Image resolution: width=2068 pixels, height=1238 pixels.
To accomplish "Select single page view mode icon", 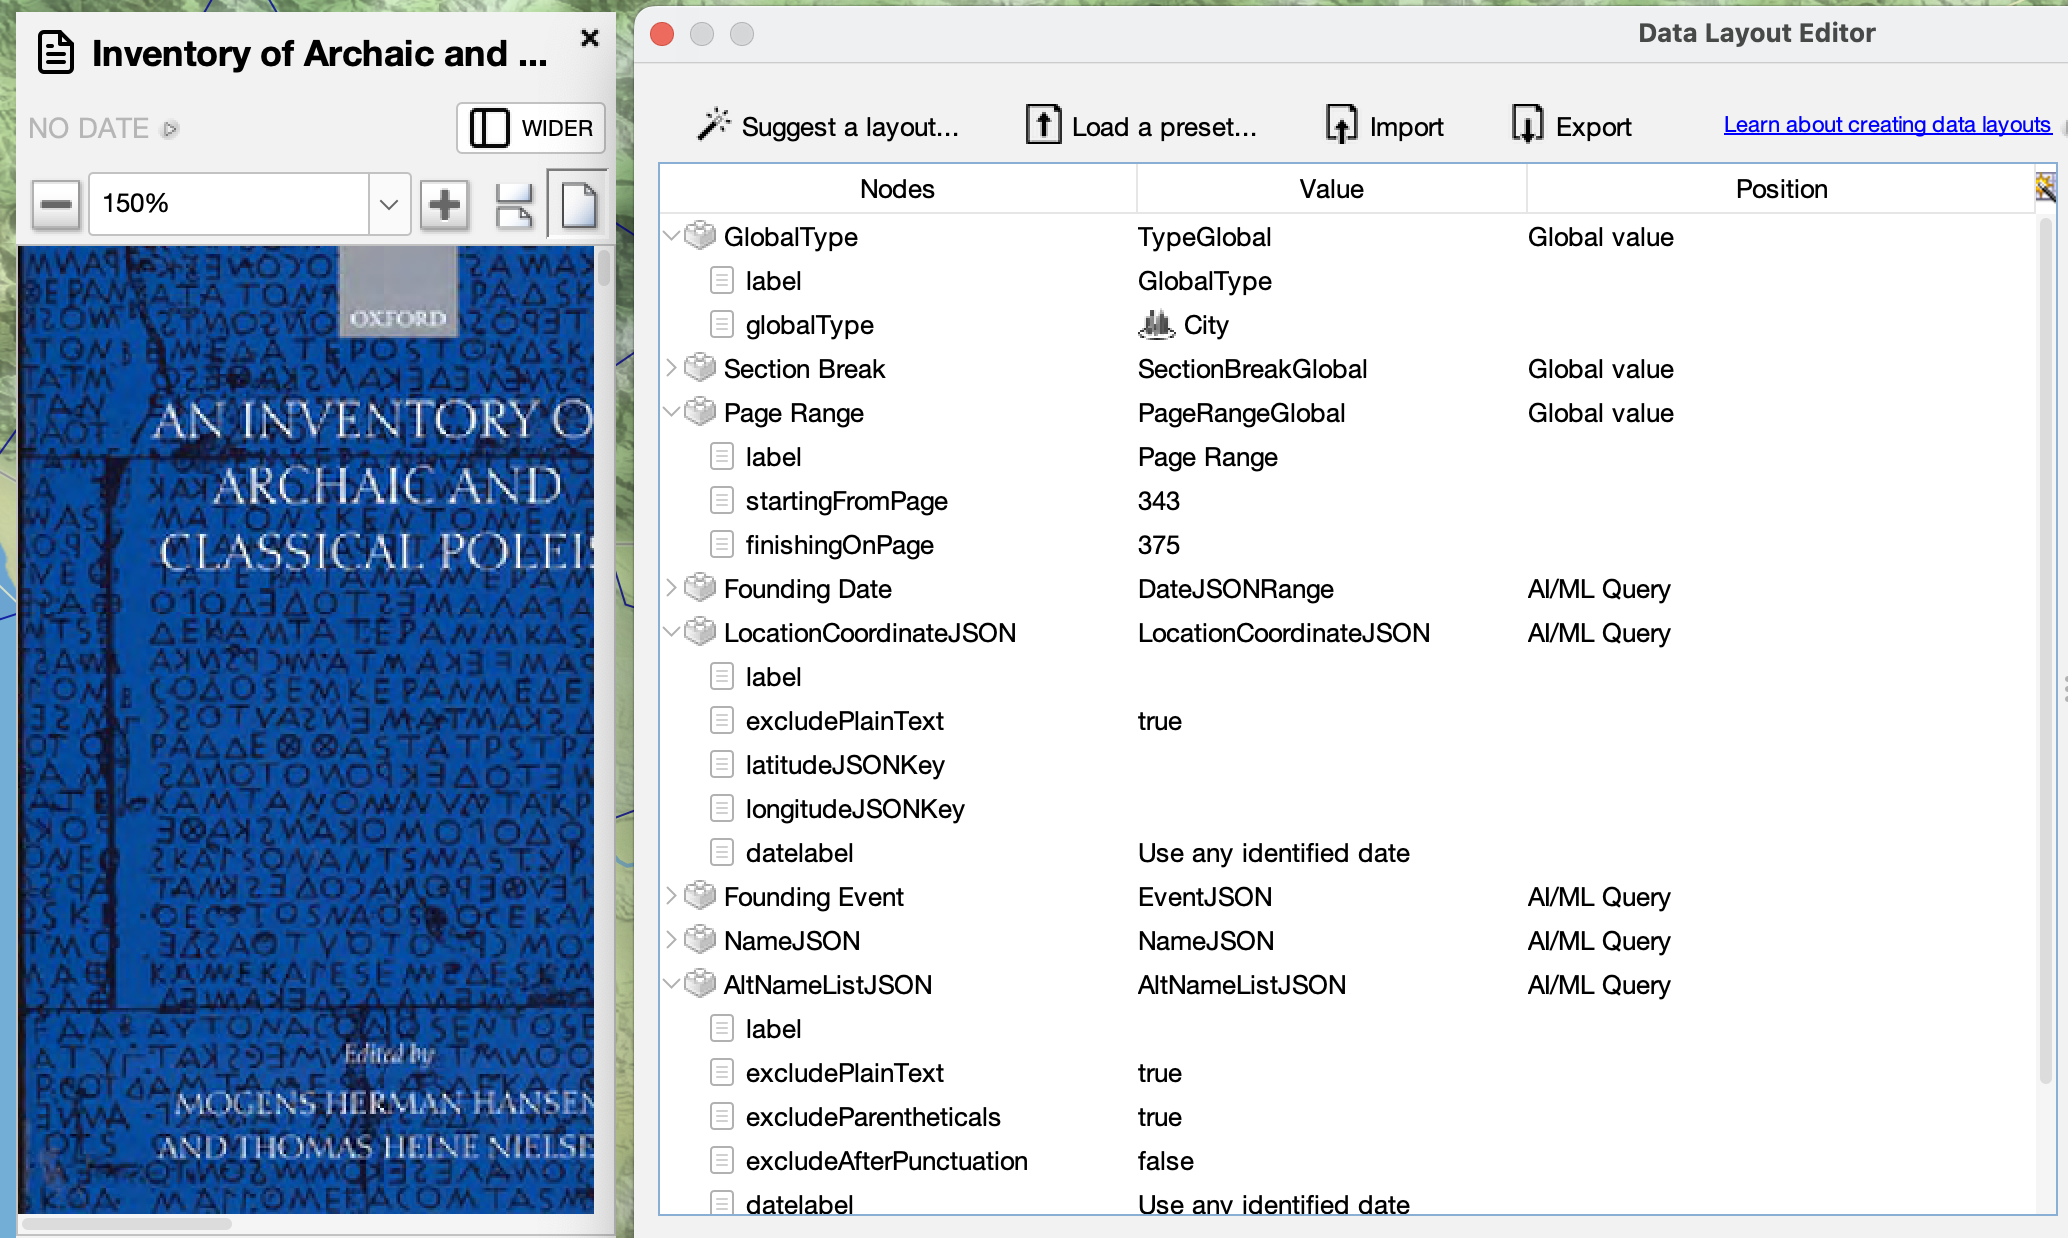I will (578, 205).
